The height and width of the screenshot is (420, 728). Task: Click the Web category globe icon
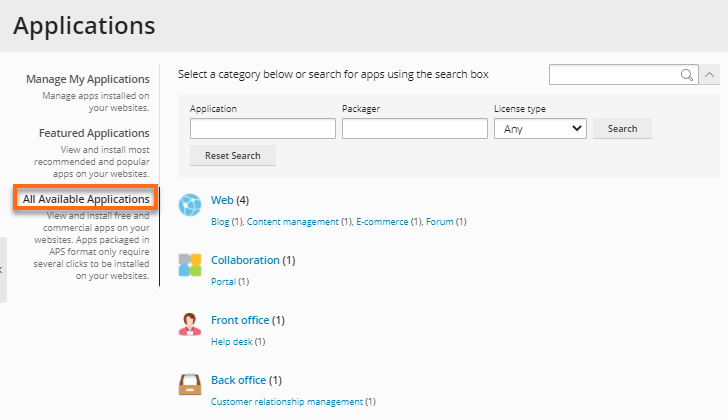pyautogui.click(x=190, y=206)
